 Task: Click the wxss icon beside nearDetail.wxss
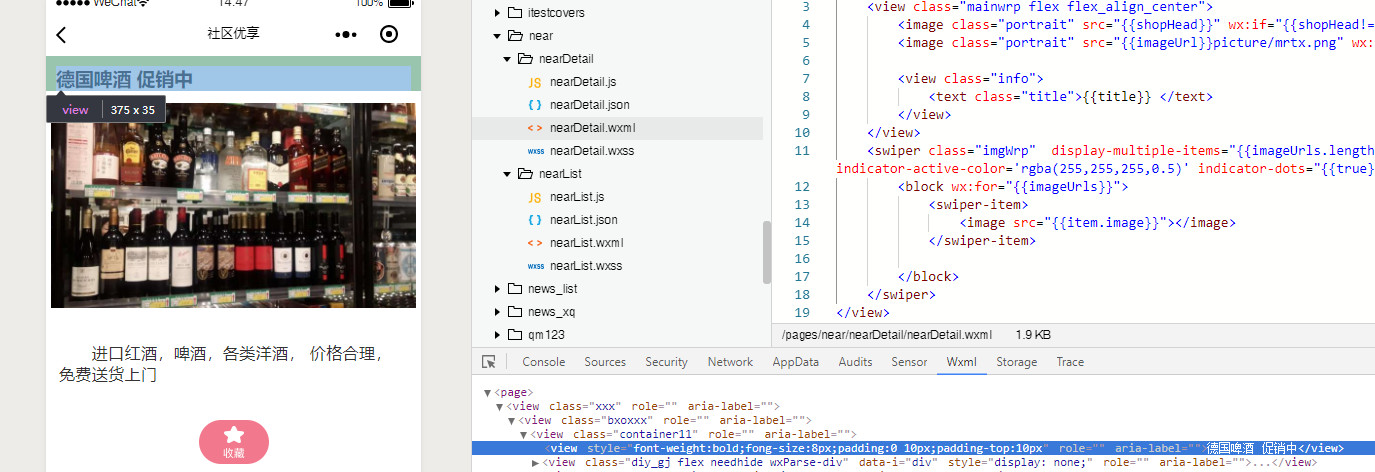(x=535, y=151)
